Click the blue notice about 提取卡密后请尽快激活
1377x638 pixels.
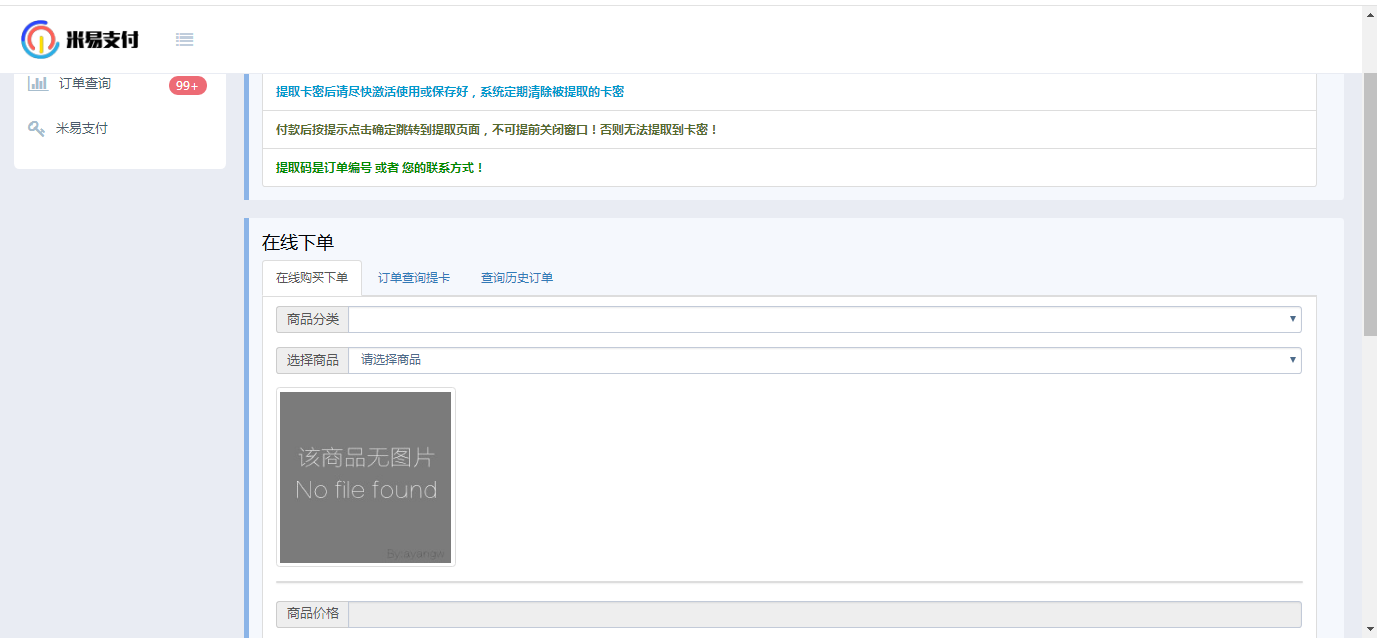click(x=450, y=92)
